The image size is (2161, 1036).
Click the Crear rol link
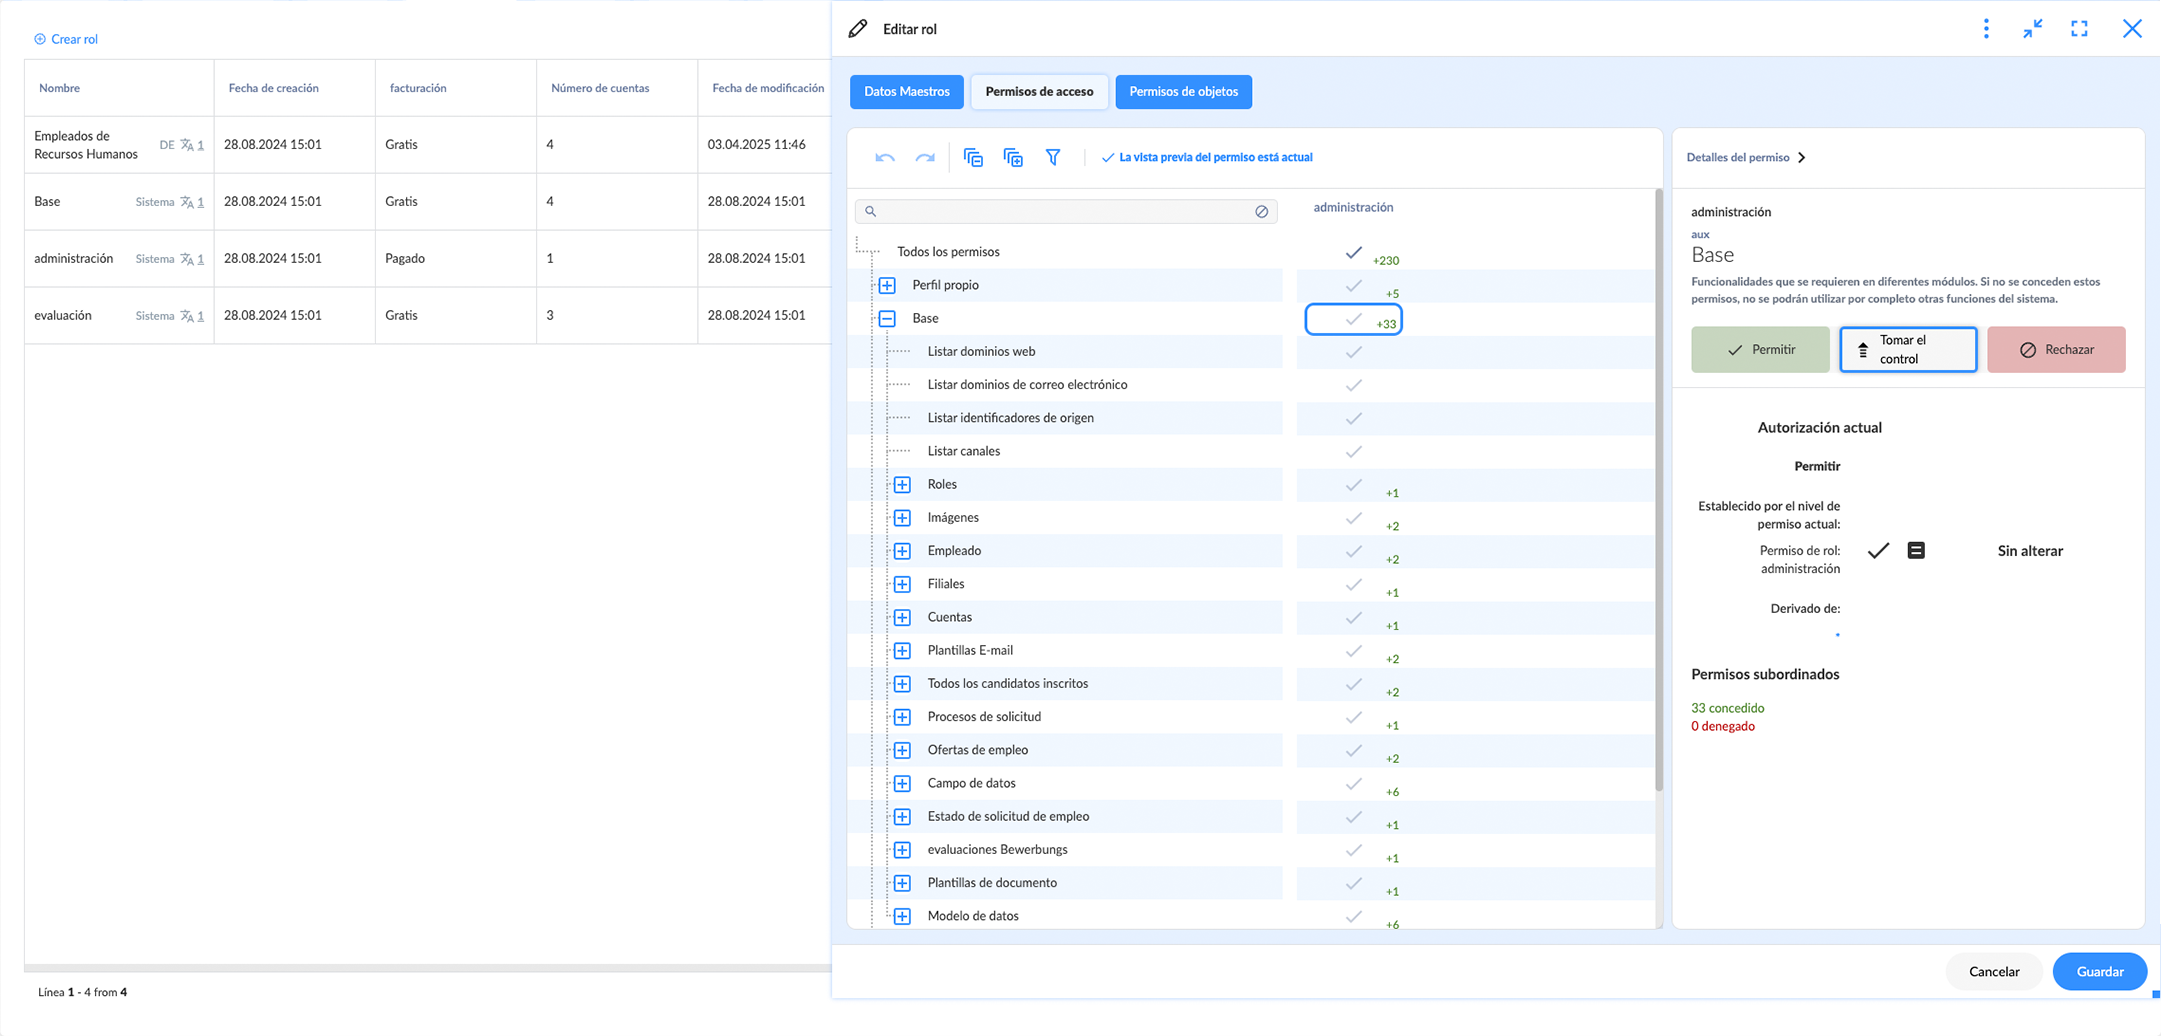(x=66, y=39)
